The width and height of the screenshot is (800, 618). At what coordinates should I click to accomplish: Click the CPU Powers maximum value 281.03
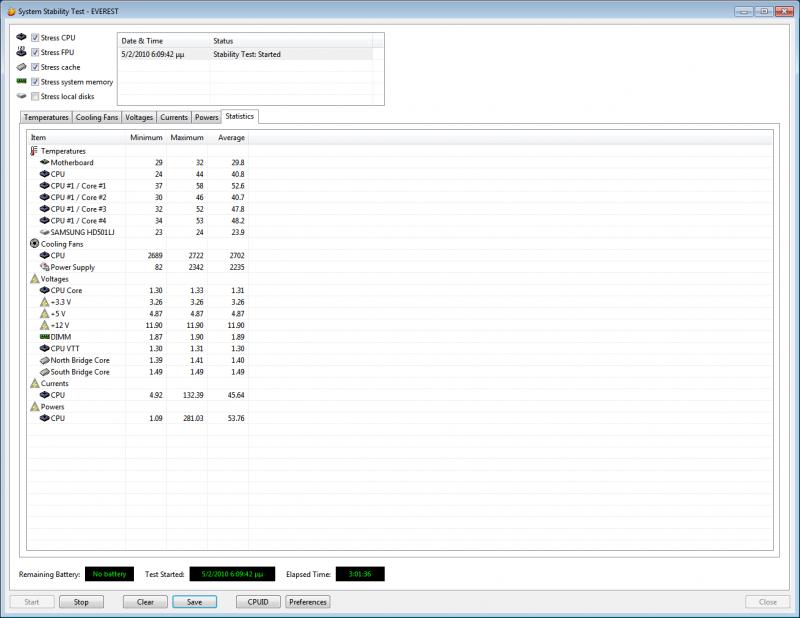193,418
